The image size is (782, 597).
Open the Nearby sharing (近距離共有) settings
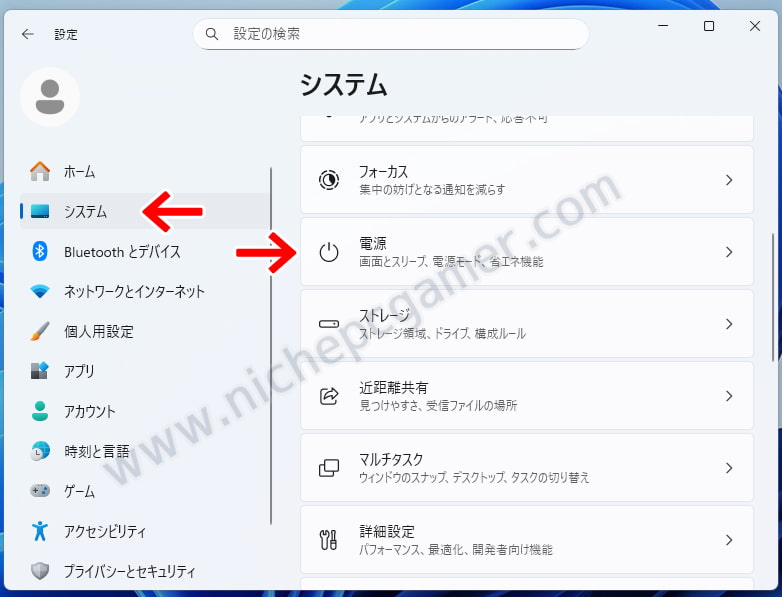[526, 396]
